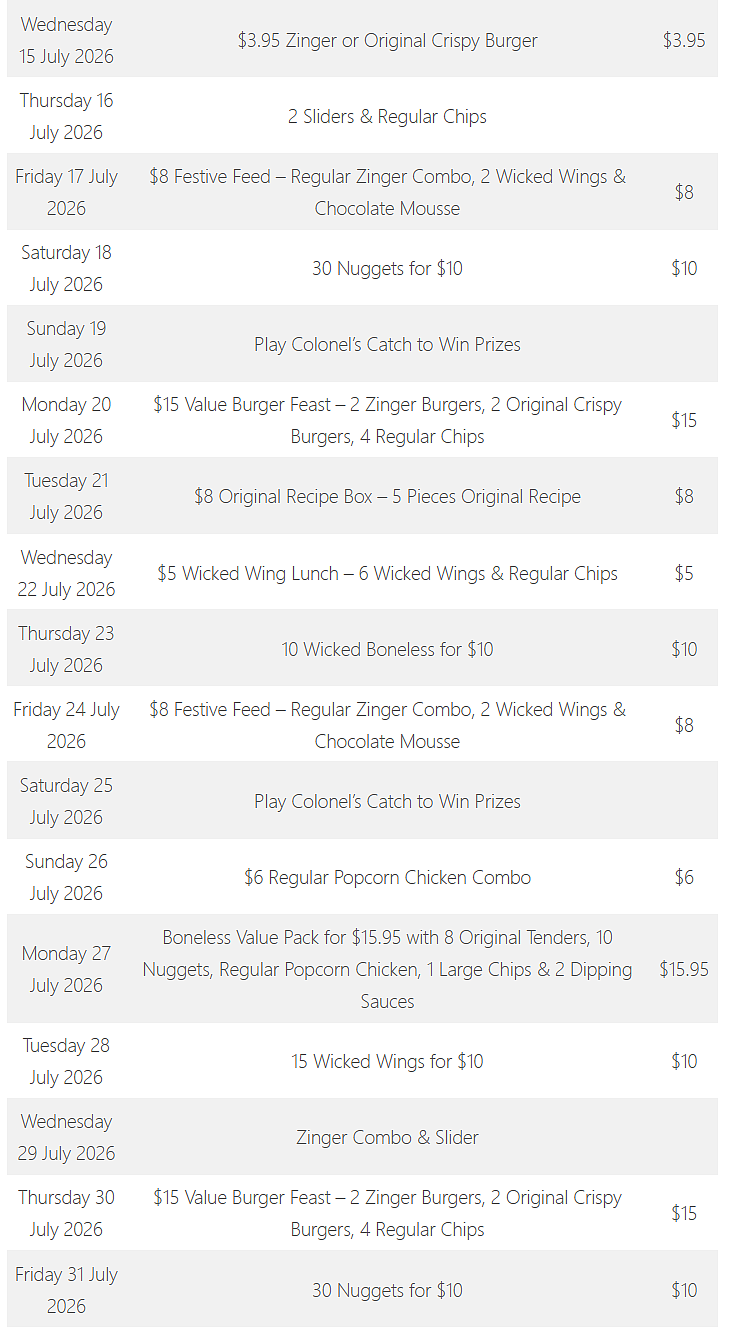Screen dimensions: 745x1337
Task: Click the Saturday 18 July 30 Nuggets deal
Action: click(x=387, y=269)
